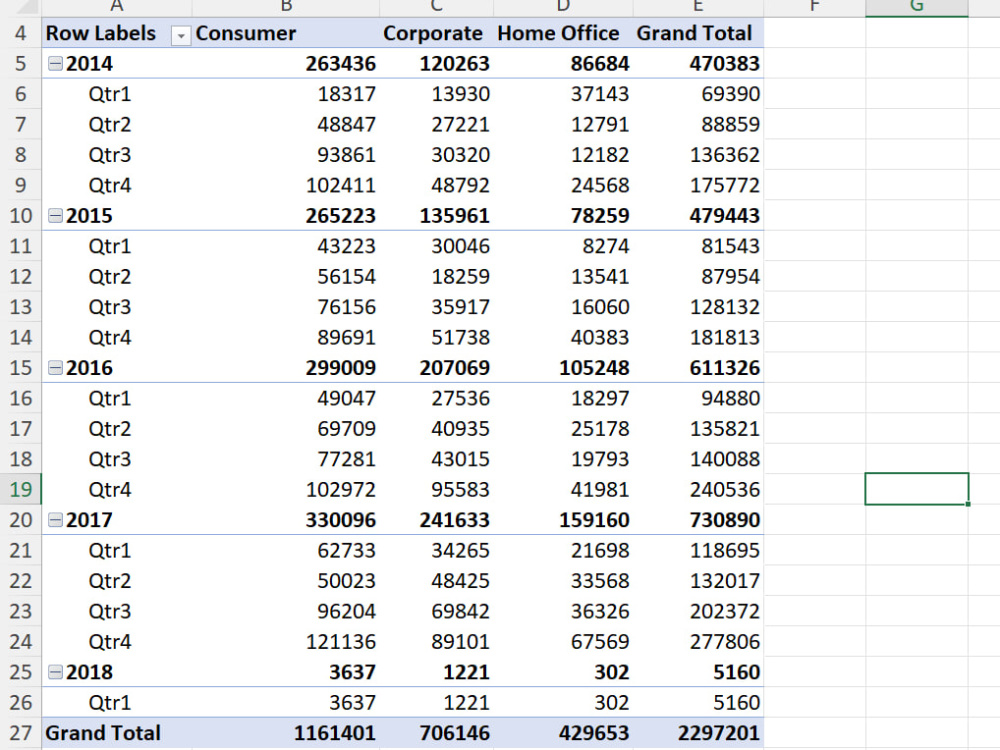Collapse the 2015 year group
This screenshot has width=1000, height=750.
coord(56,216)
